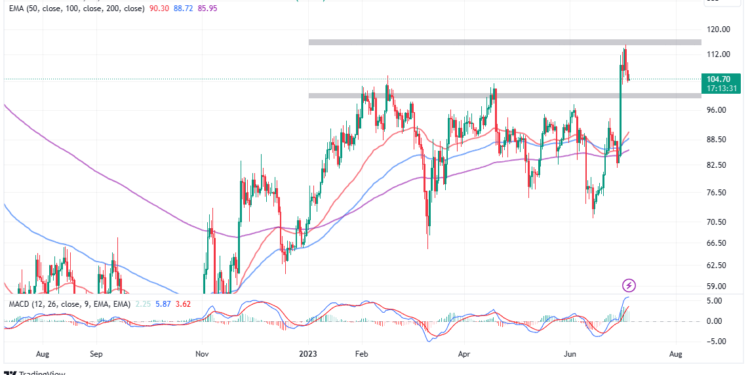Click the 2023 label on time axis
The image size is (750, 375).
[x=309, y=355]
